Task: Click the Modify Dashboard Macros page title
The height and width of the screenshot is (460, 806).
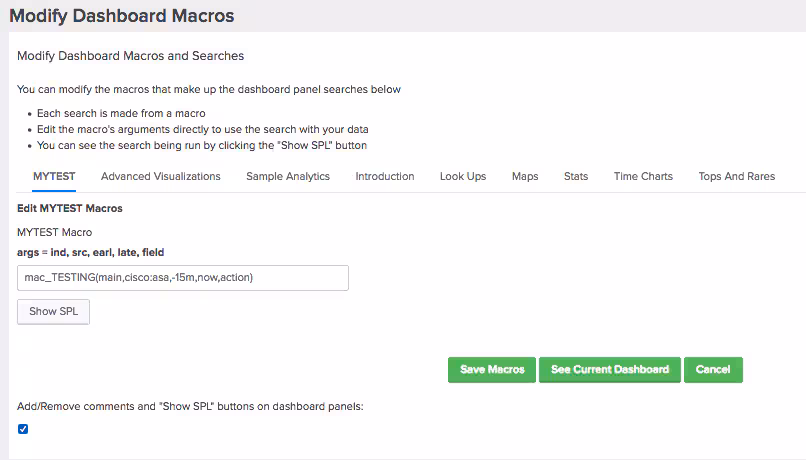Action: 121,16
